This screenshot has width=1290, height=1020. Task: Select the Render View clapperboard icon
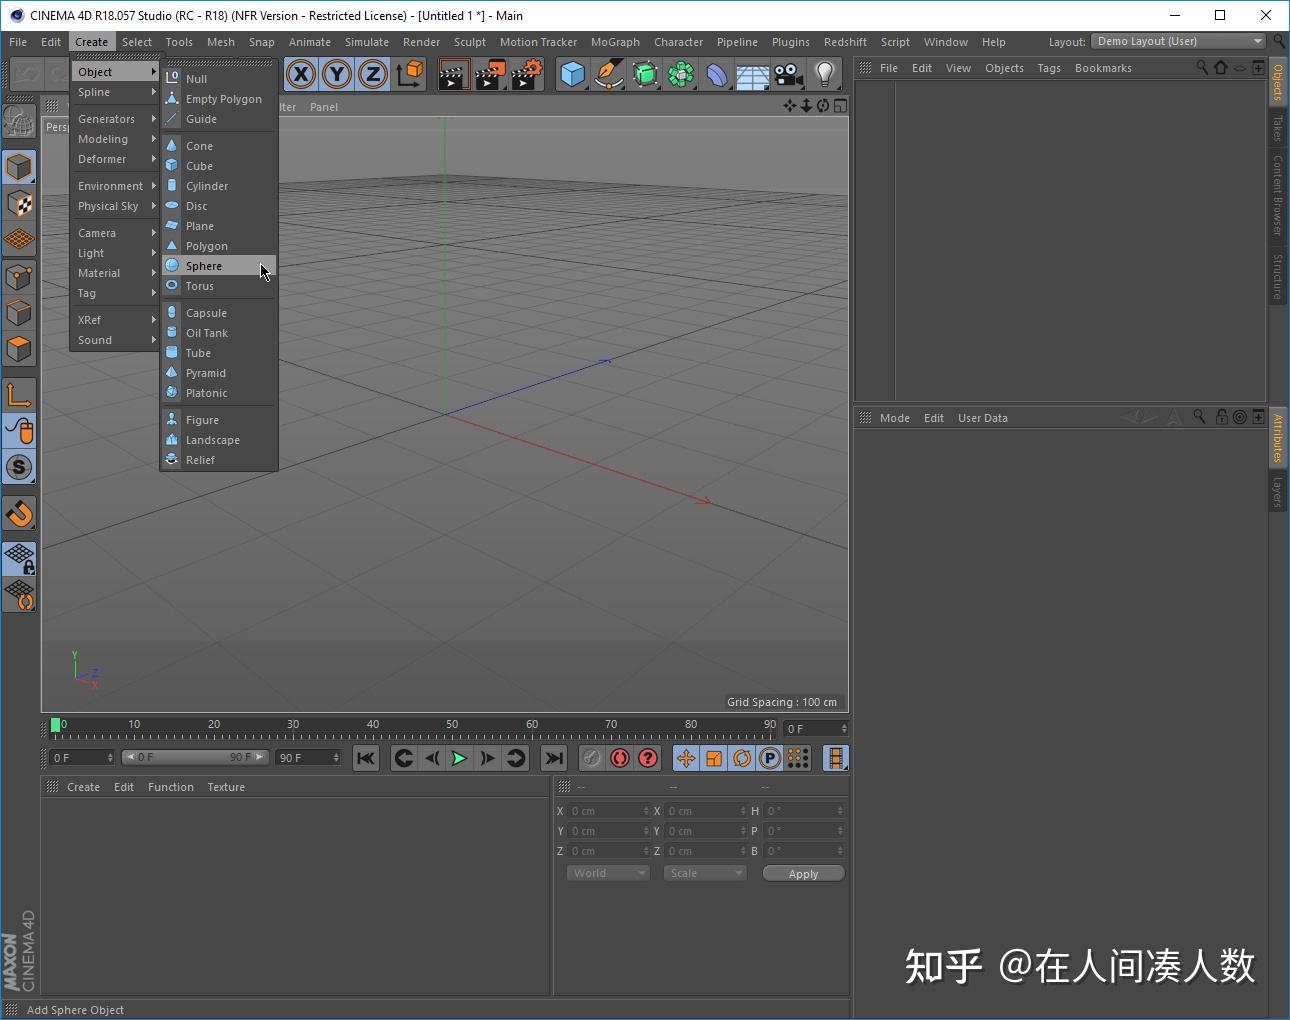(453, 74)
